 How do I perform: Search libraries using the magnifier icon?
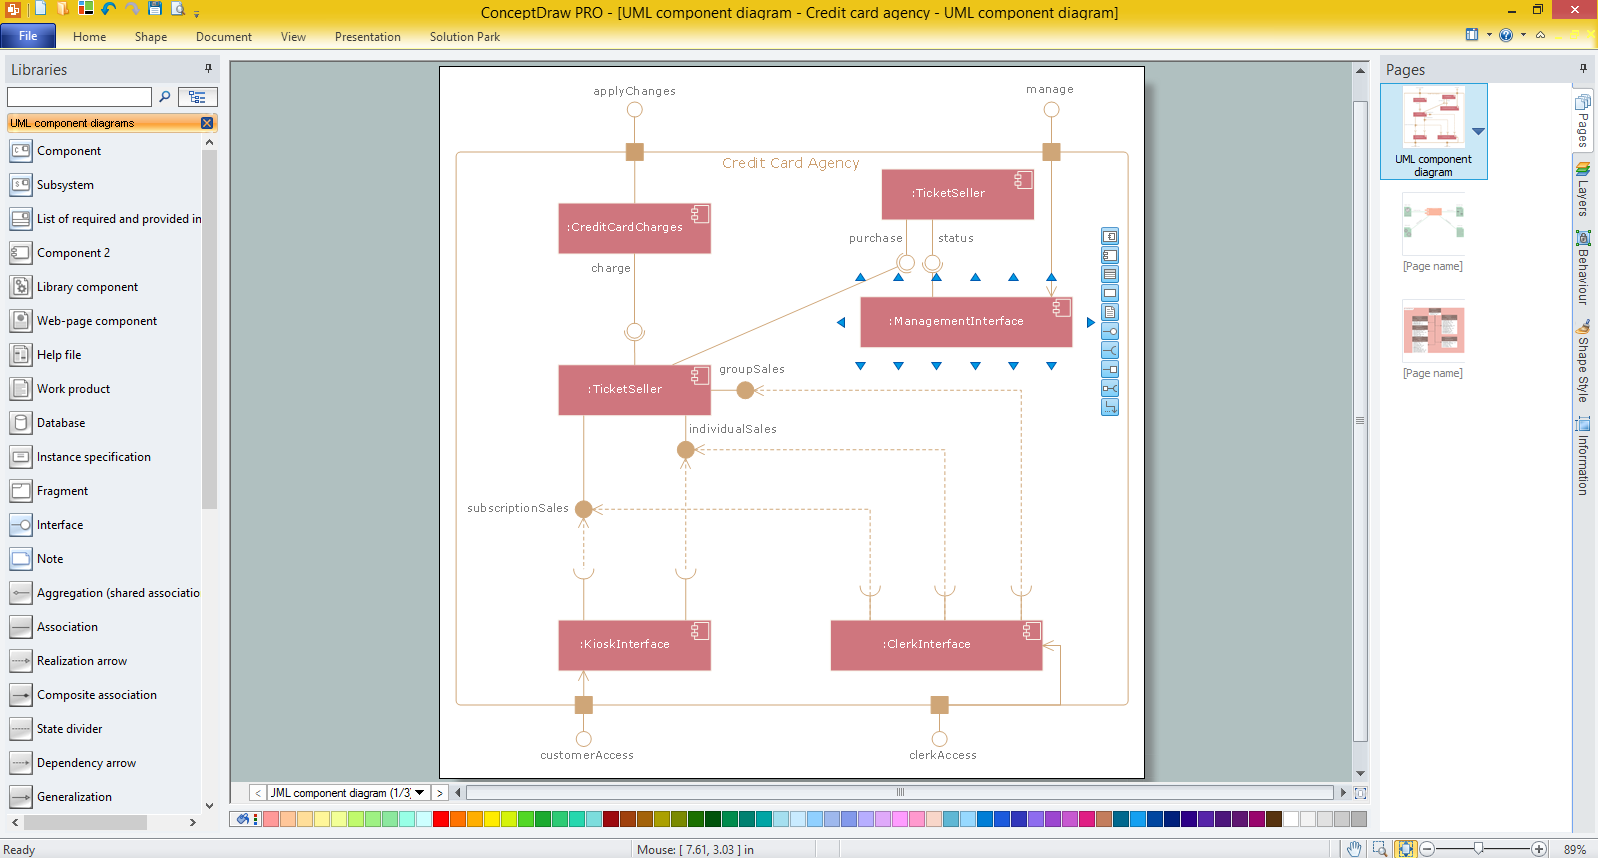pyautogui.click(x=165, y=97)
